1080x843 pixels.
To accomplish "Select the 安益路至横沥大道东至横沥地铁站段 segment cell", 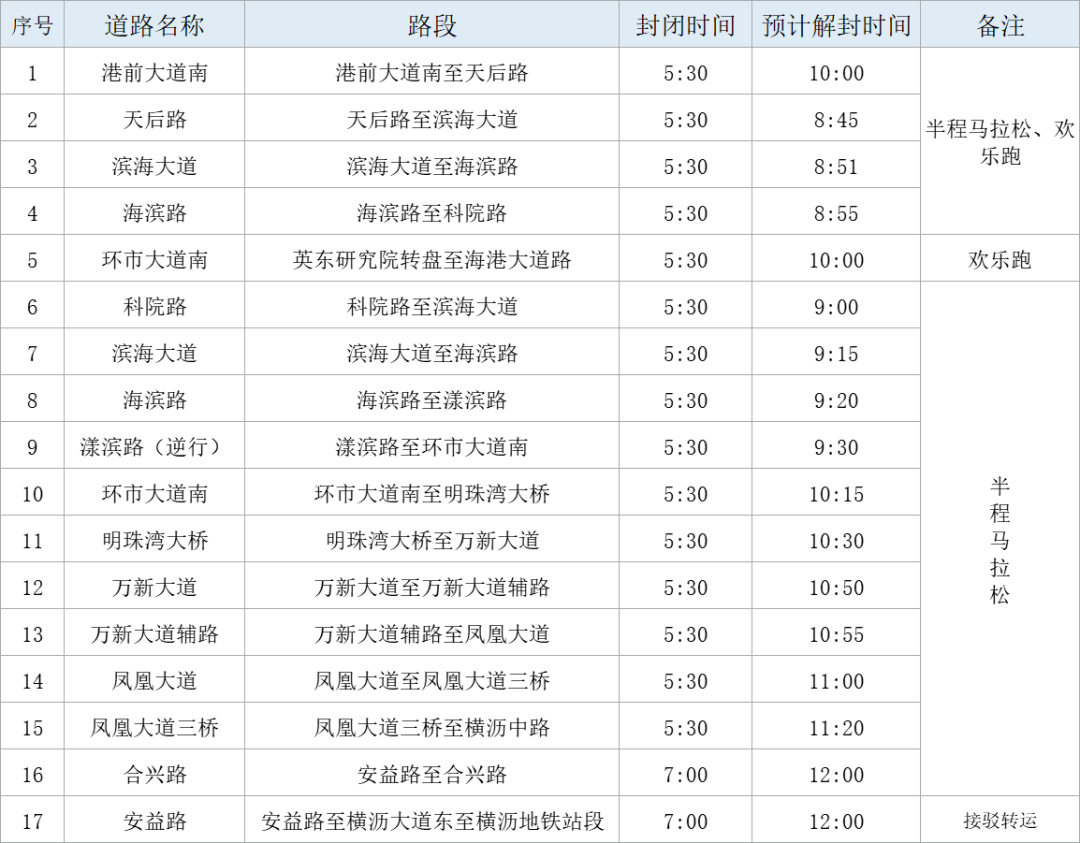I will point(432,822).
